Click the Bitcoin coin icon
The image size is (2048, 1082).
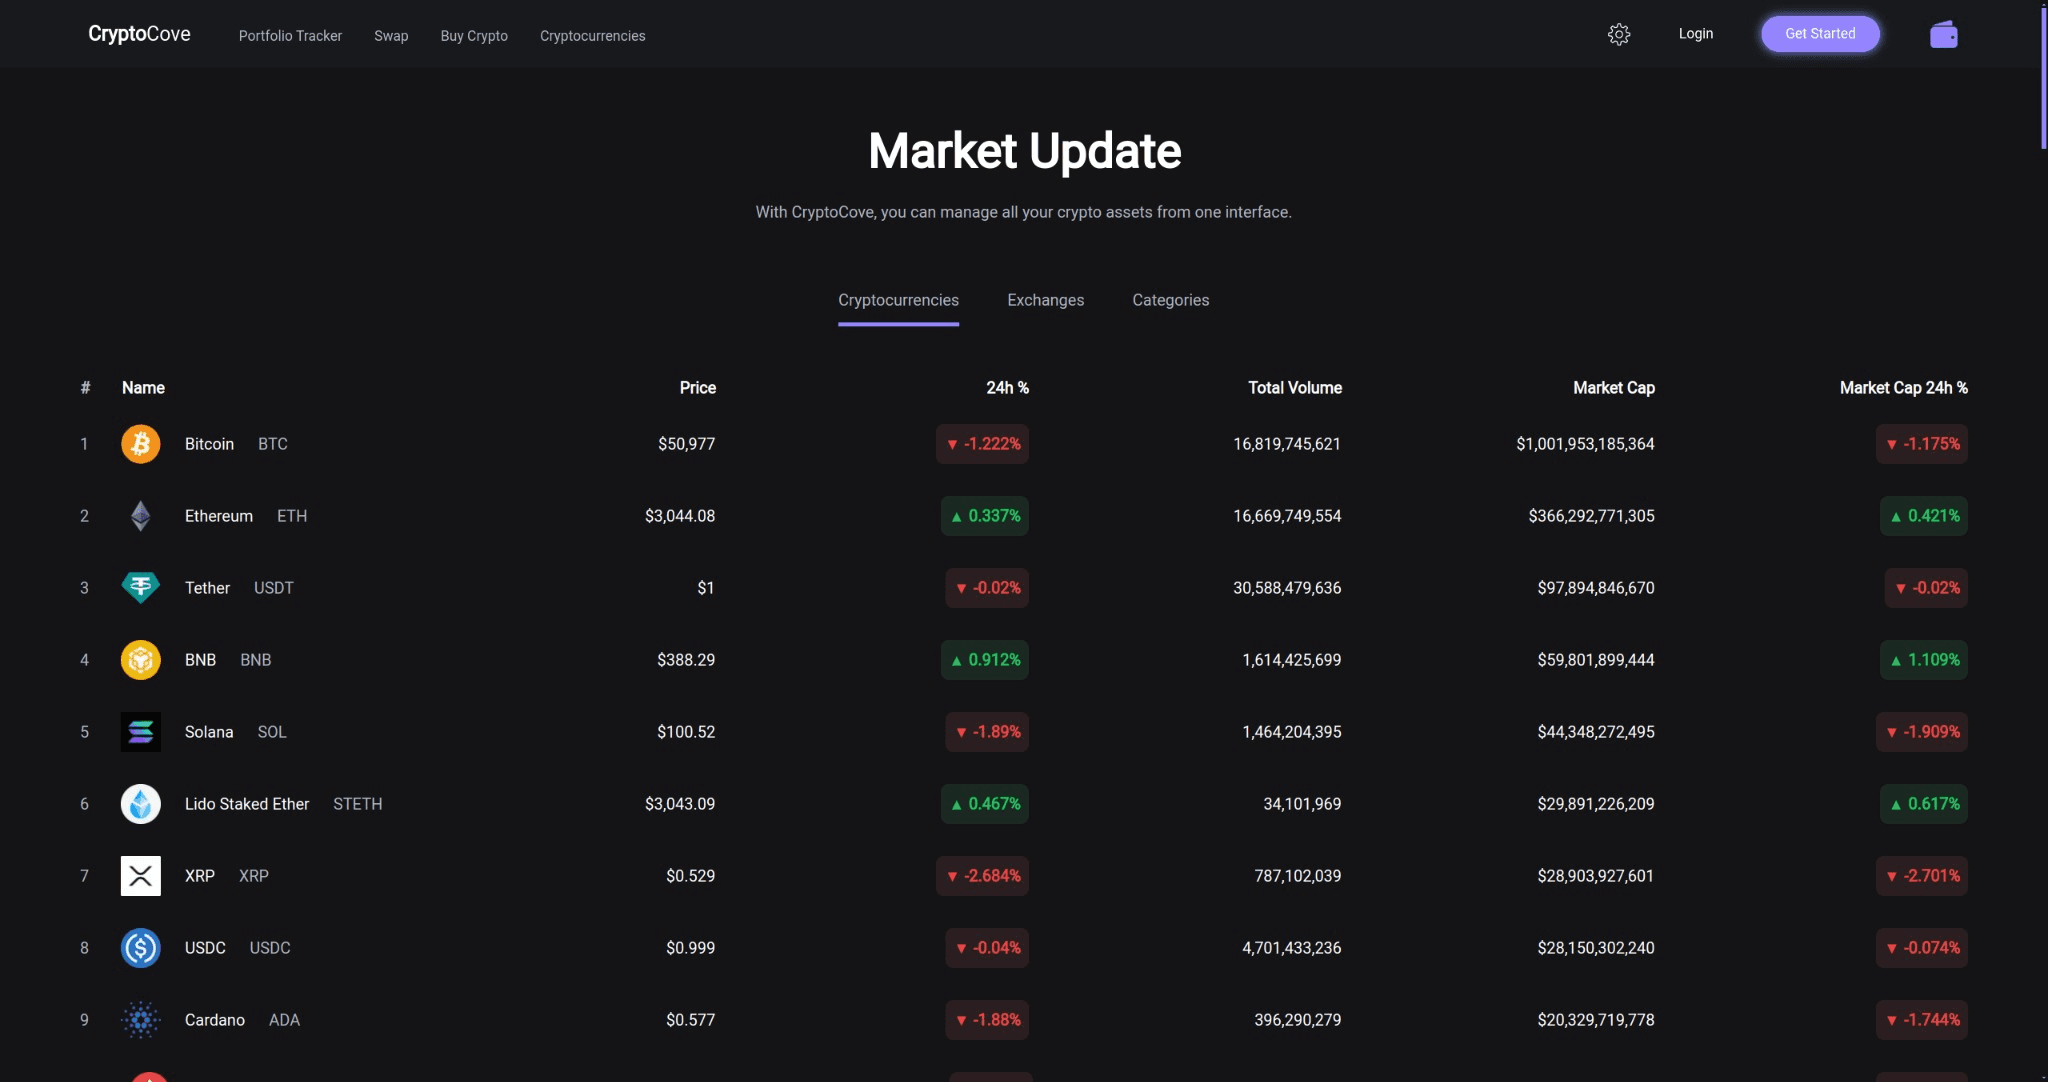[x=140, y=443]
